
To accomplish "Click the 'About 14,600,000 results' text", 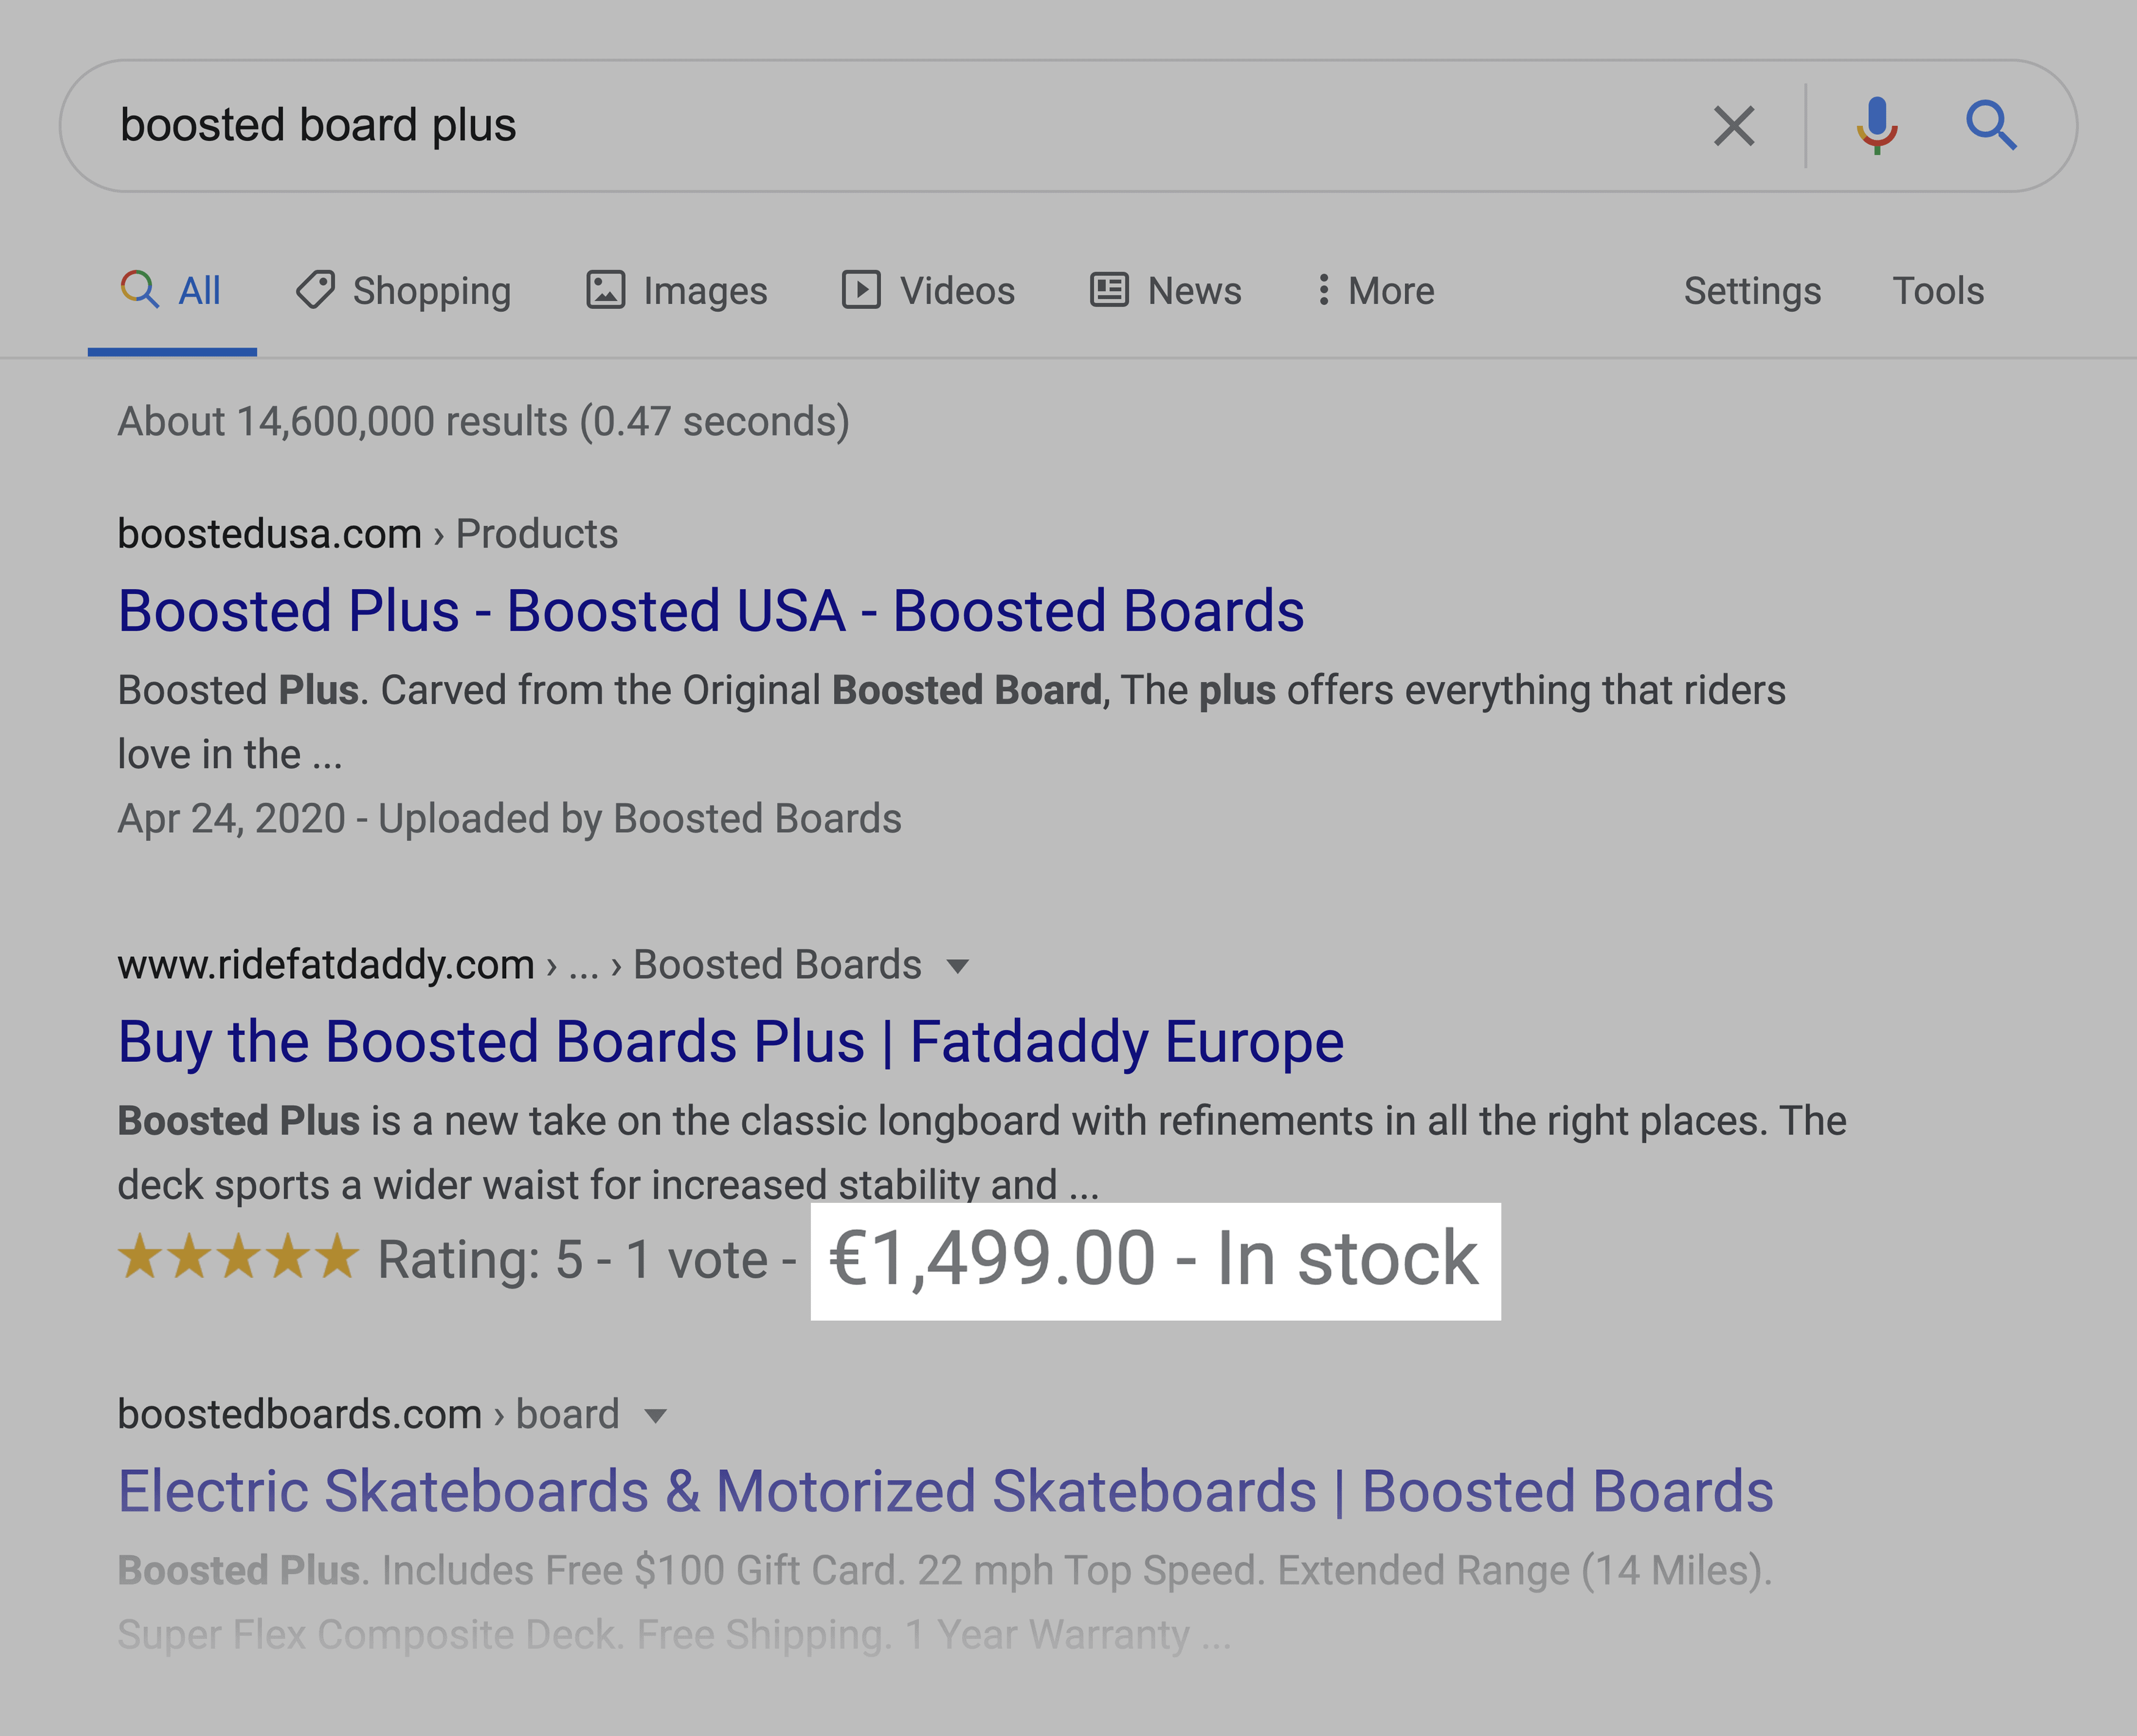I will (x=484, y=422).
